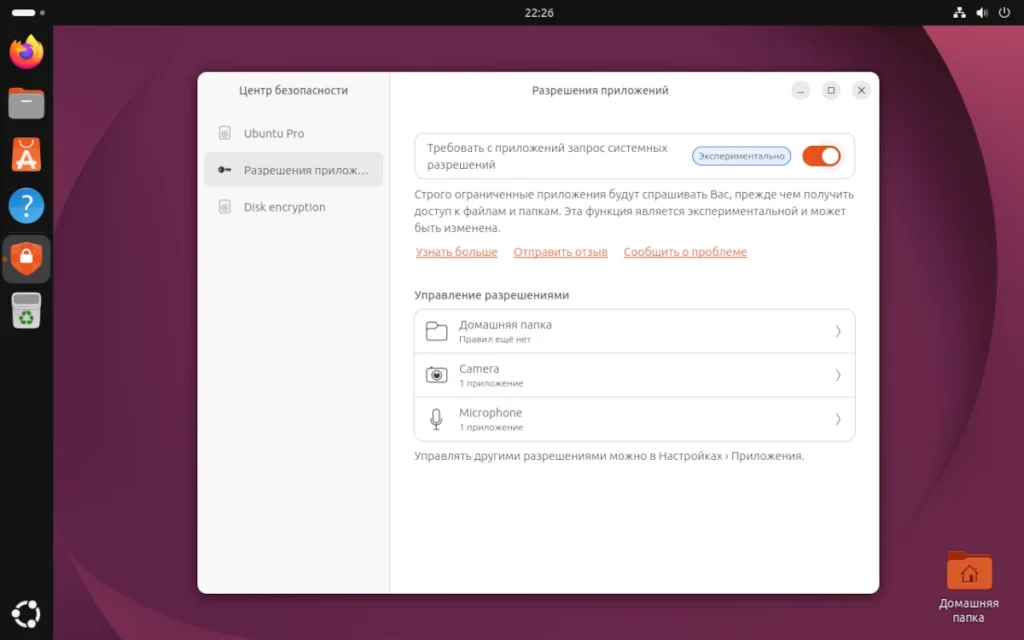Viewport: 1024px width, 640px height.
Task: Click Разрешения приложений window title
Action: [x=600, y=90]
